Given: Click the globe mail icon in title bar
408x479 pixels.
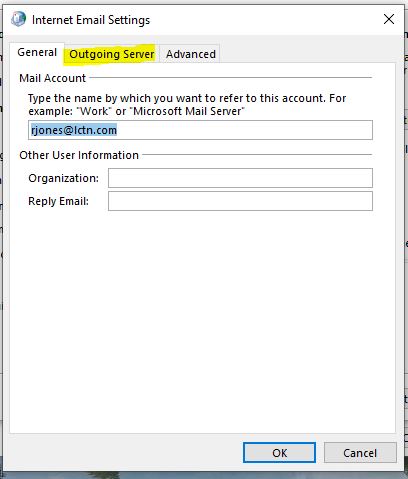Looking at the screenshot, I should [x=18, y=19].
